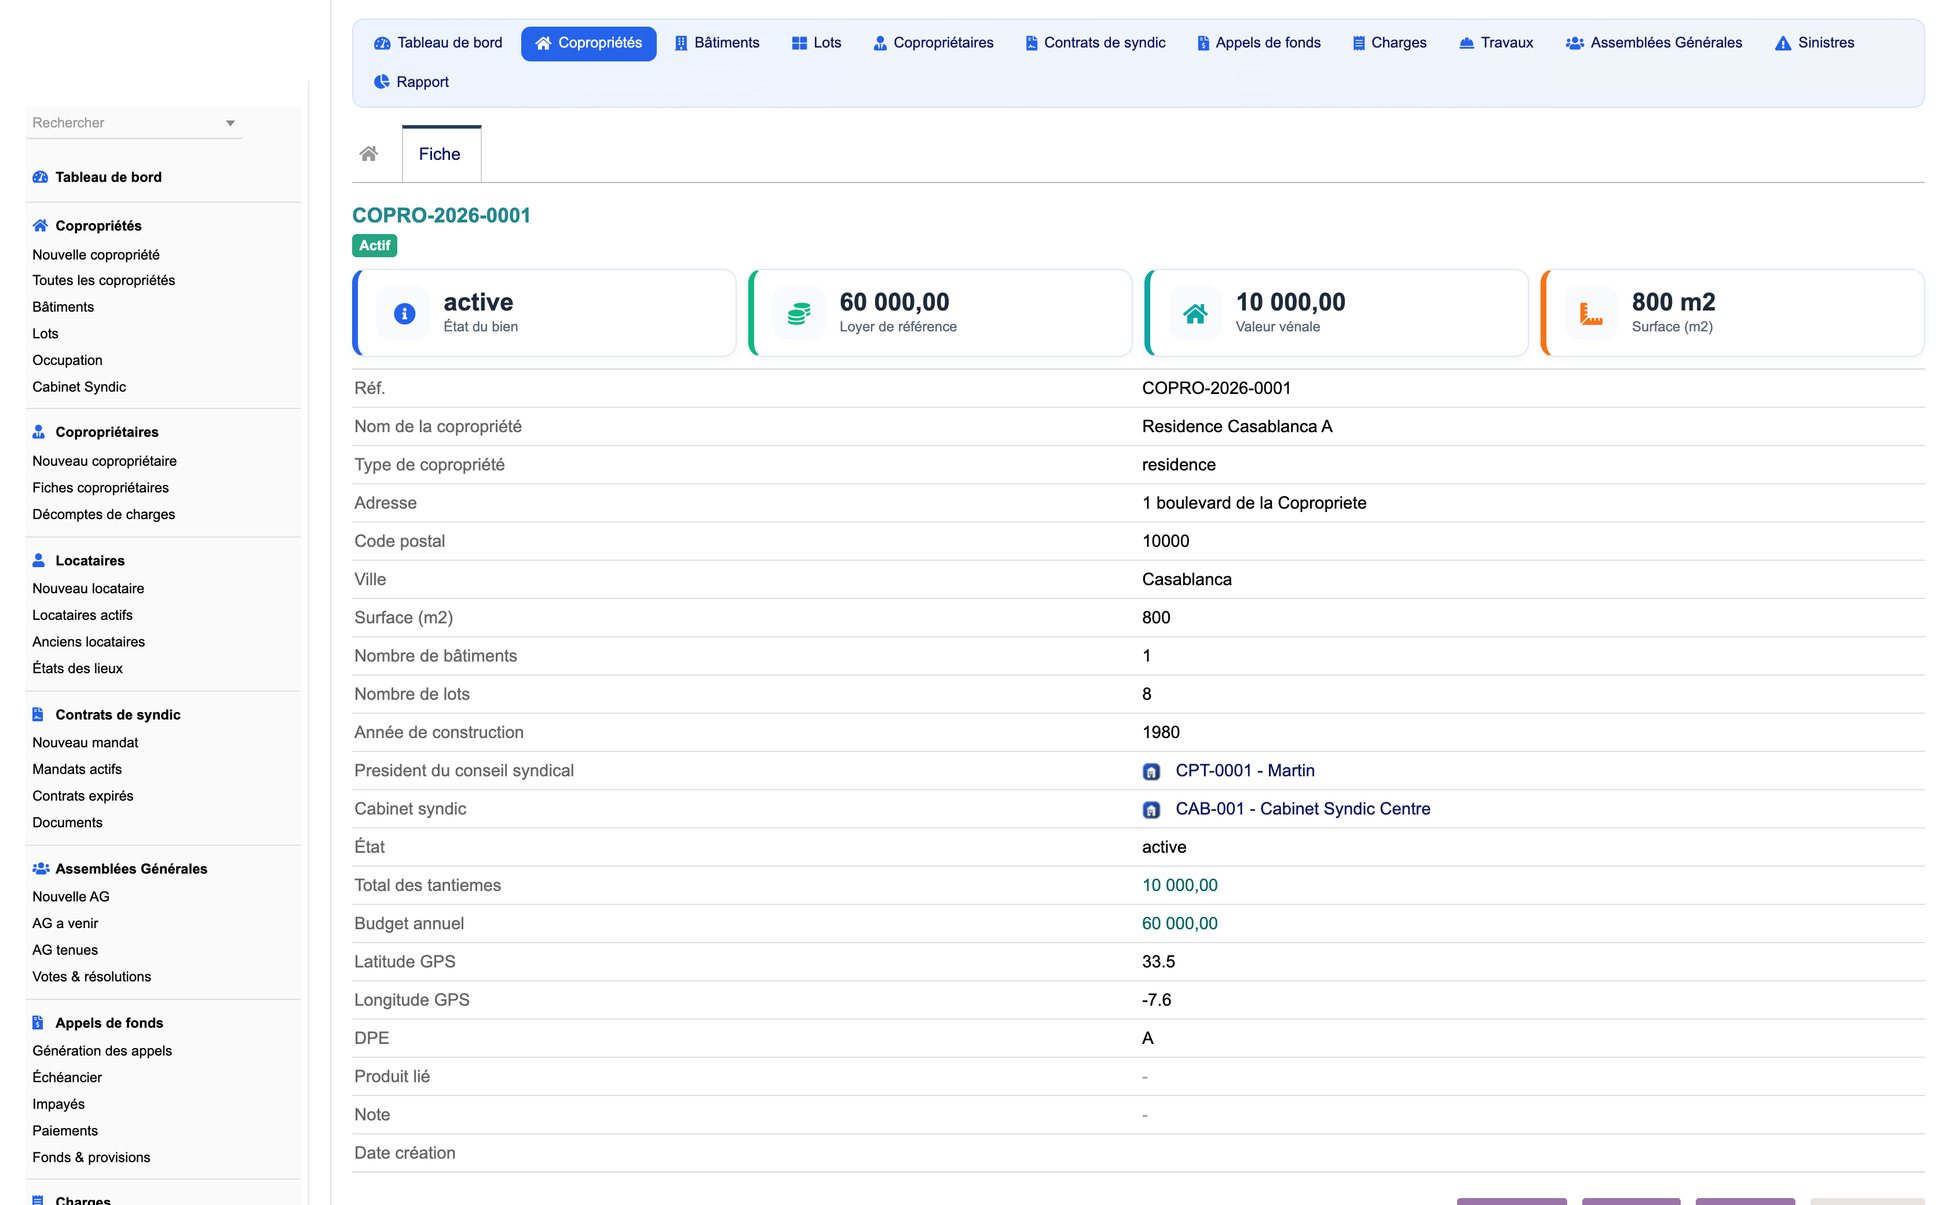Open États des lieux in sidebar
The width and height of the screenshot is (1946, 1205).
tap(77, 669)
